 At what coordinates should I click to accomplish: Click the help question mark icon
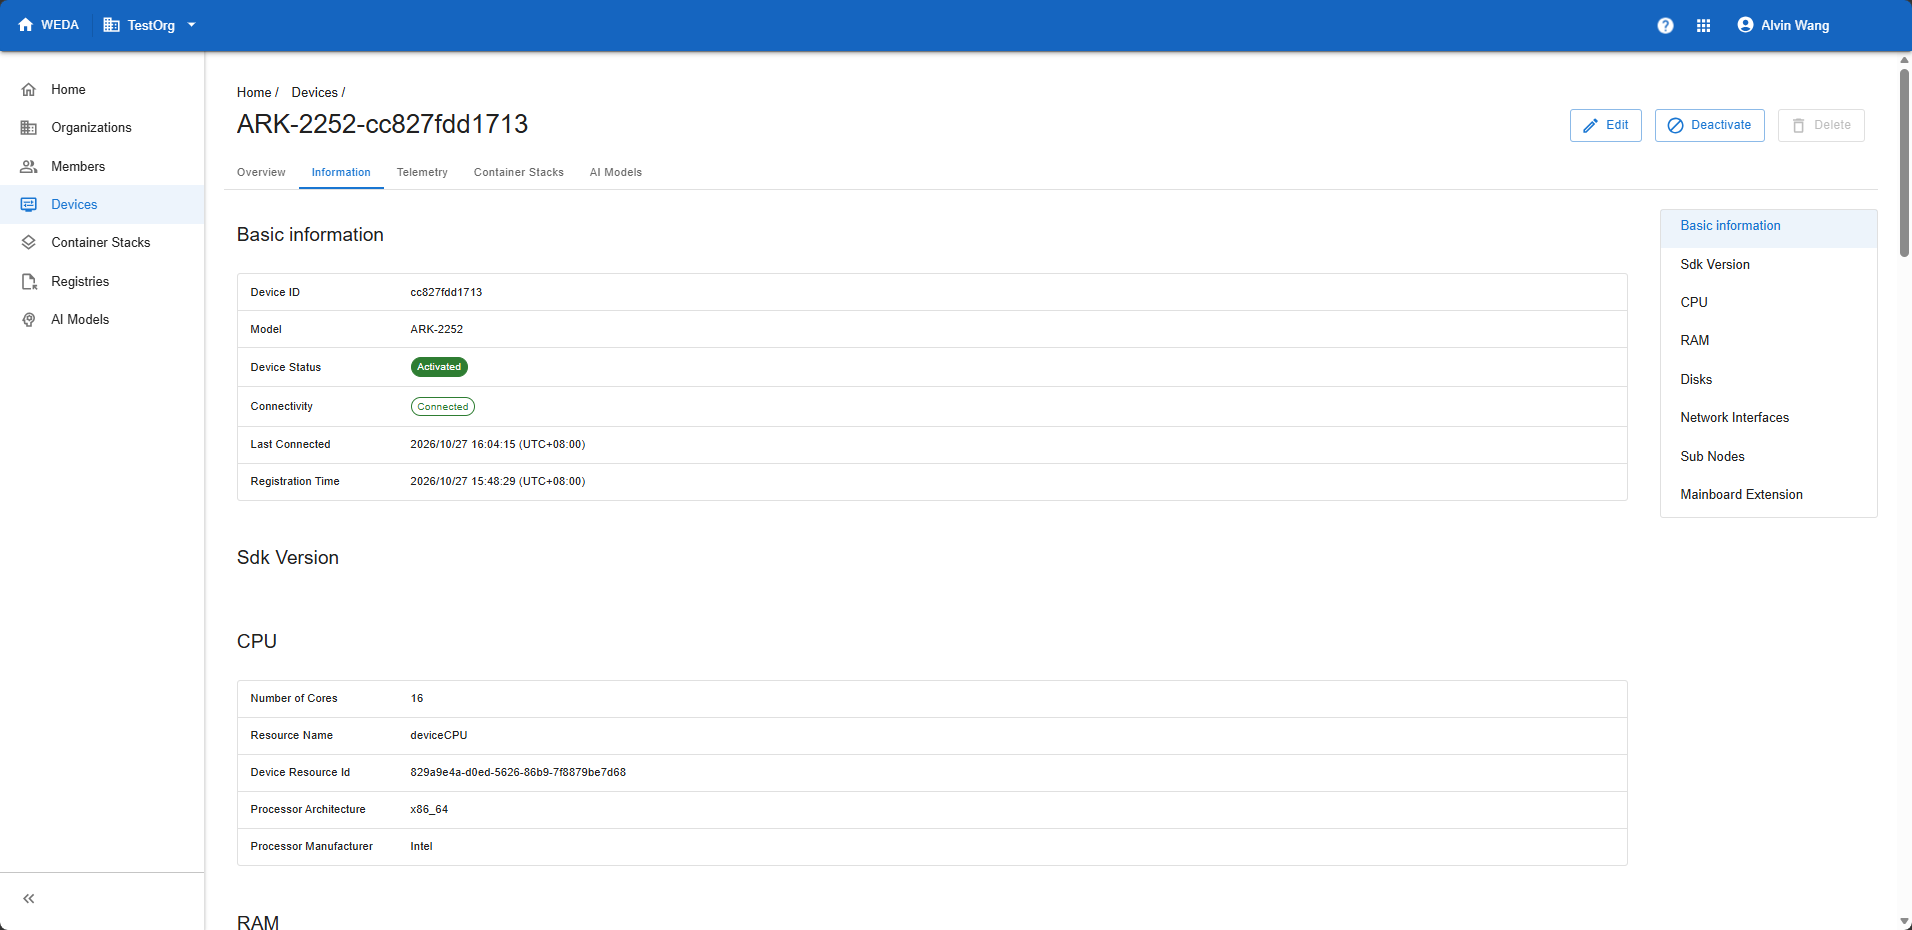[x=1665, y=26]
